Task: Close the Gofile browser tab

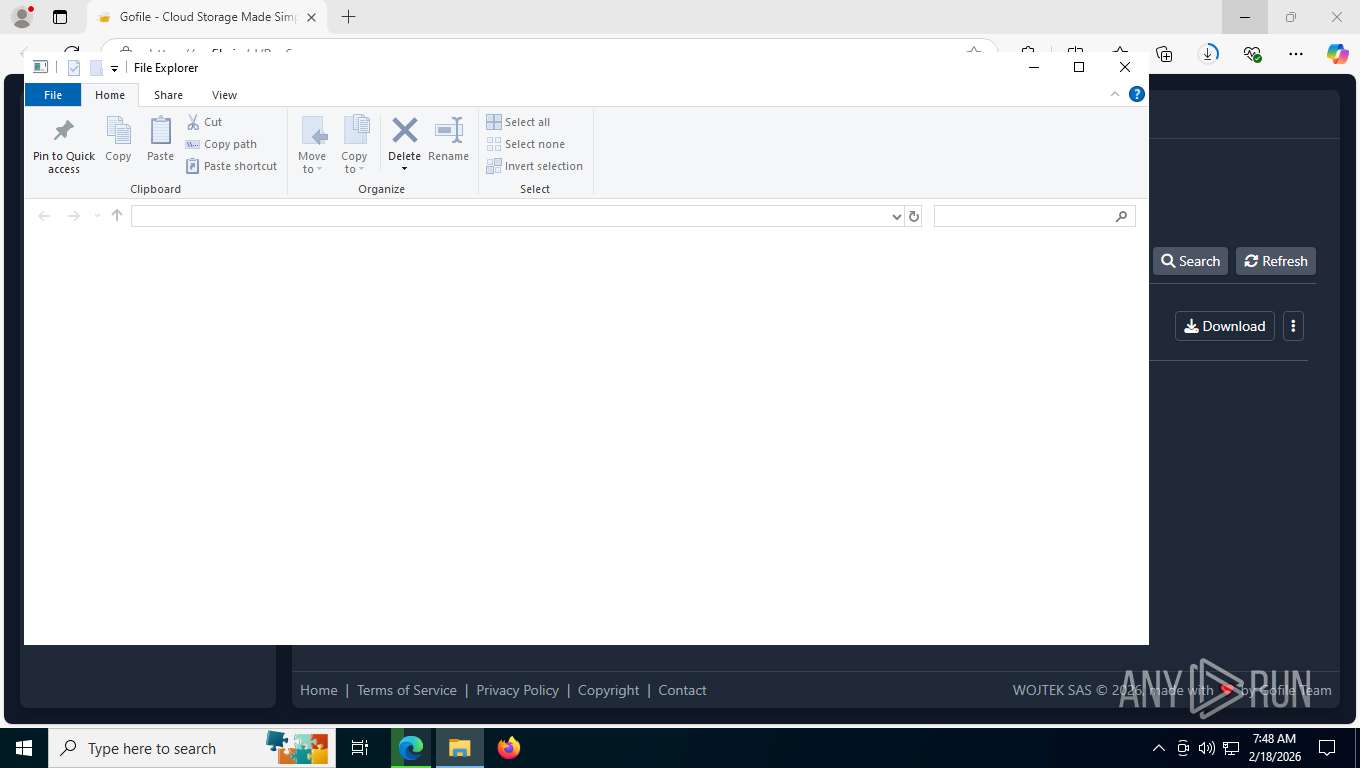Action: point(311,17)
